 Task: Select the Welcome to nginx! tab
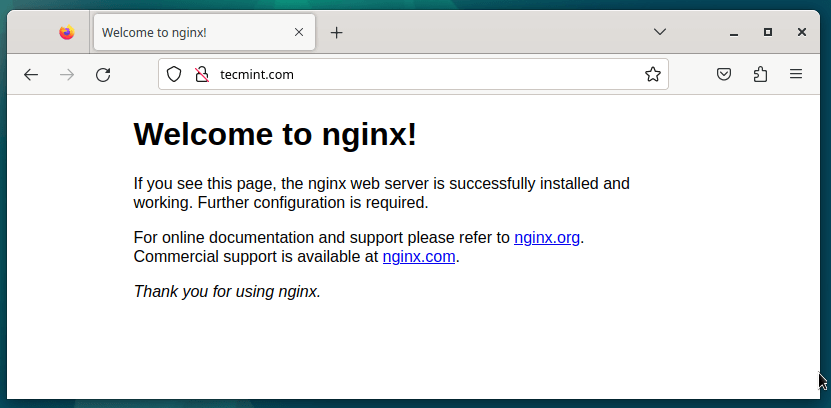point(205,32)
